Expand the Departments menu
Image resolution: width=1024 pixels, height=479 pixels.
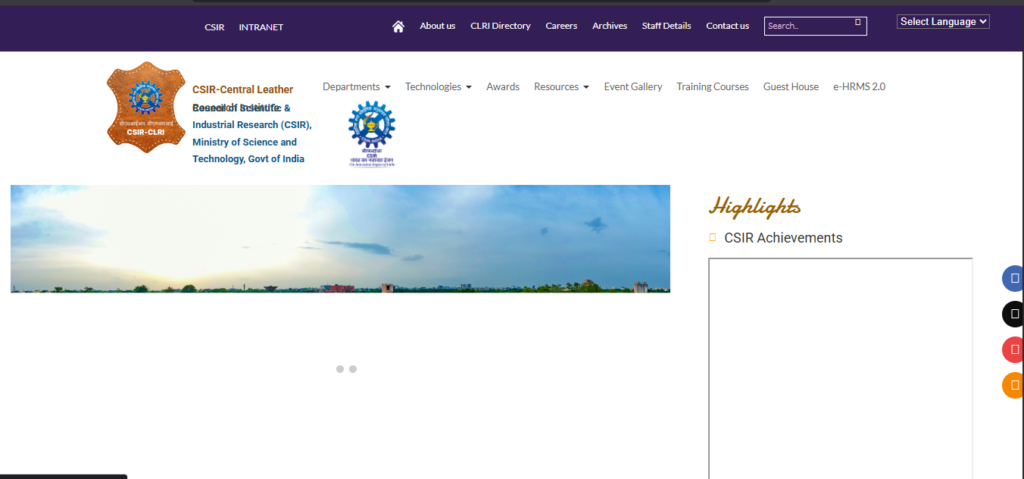[x=357, y=86]
